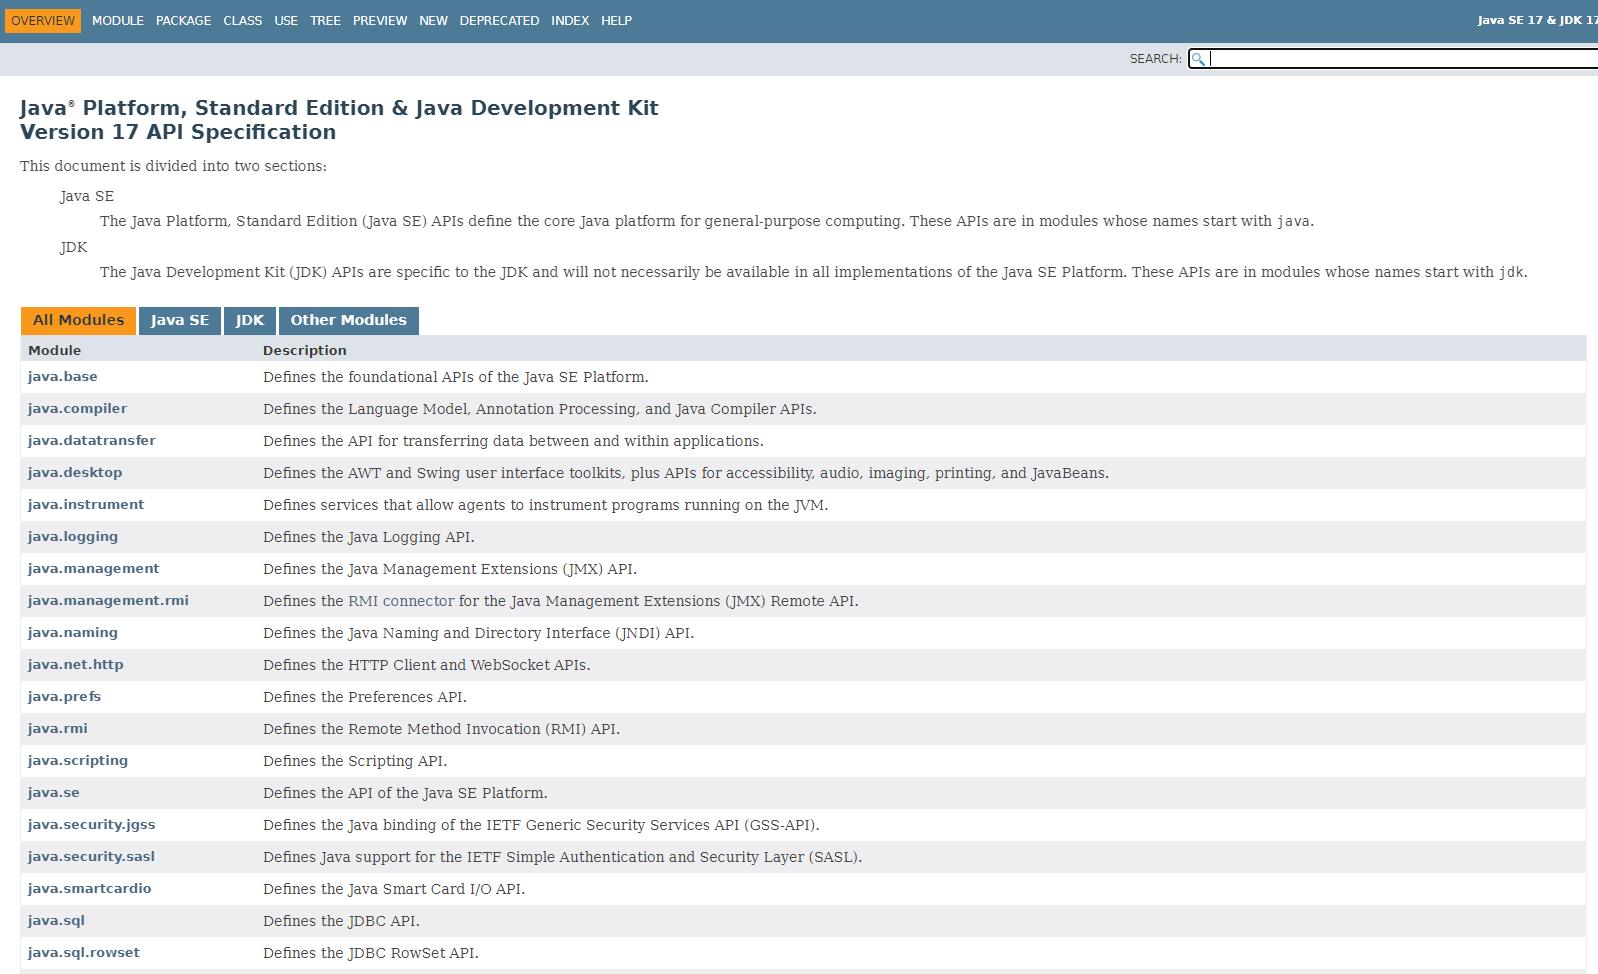Open the Preview navigation link

(x=380, y=21)
